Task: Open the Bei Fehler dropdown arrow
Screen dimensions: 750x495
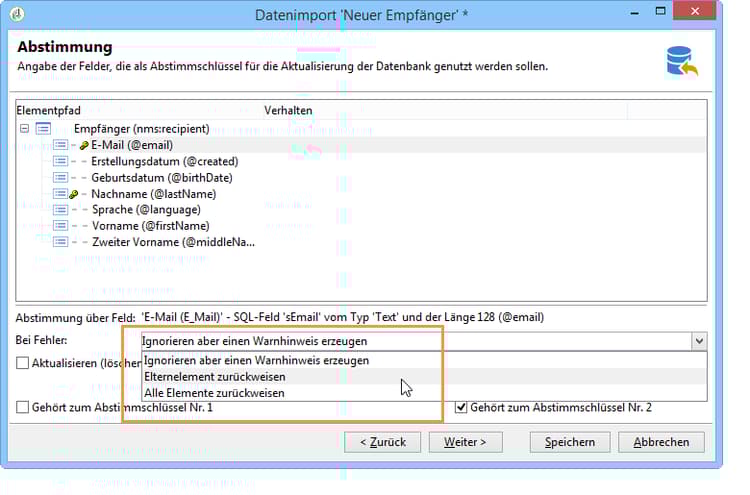Action: (x=699, y=341)
